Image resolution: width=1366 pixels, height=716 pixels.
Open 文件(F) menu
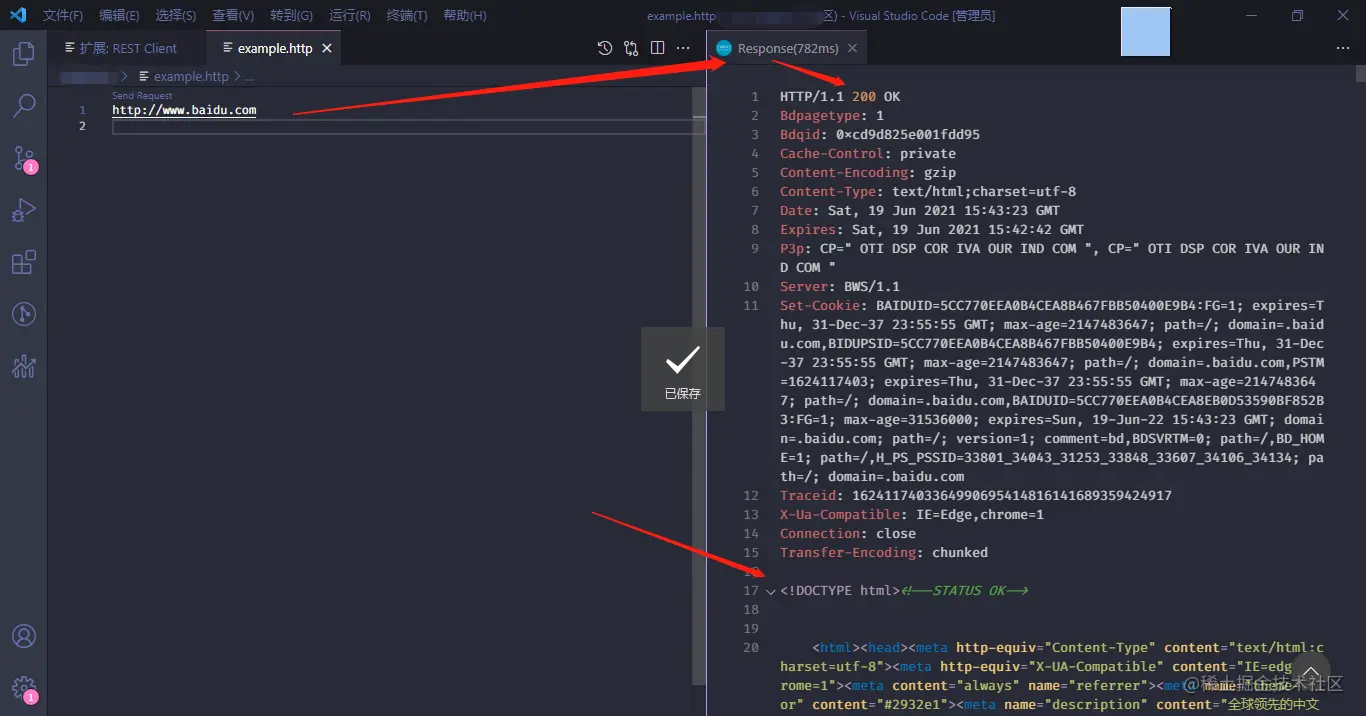pos(62,16)
